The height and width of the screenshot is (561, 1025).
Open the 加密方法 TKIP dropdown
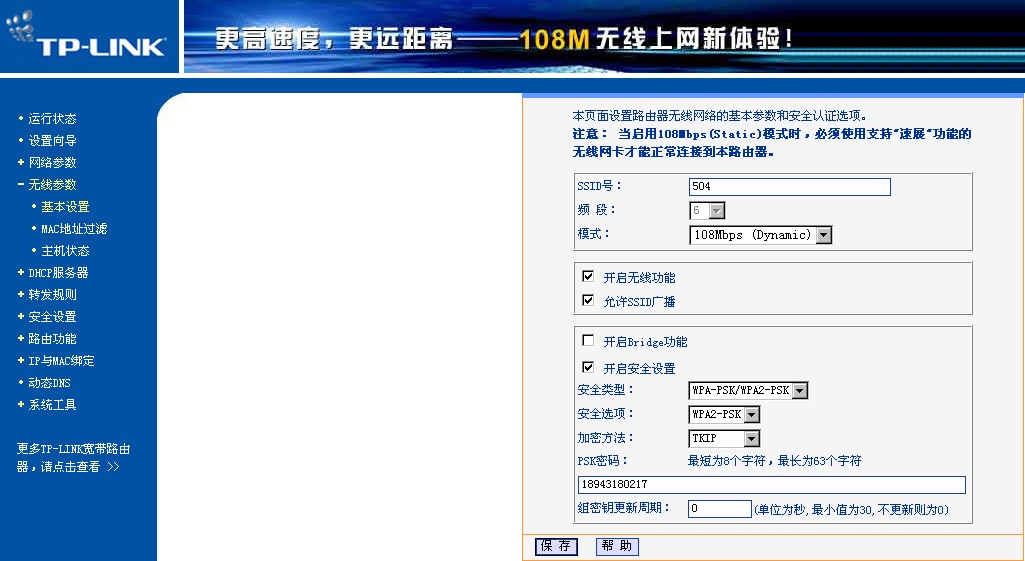tap(724, 438)
